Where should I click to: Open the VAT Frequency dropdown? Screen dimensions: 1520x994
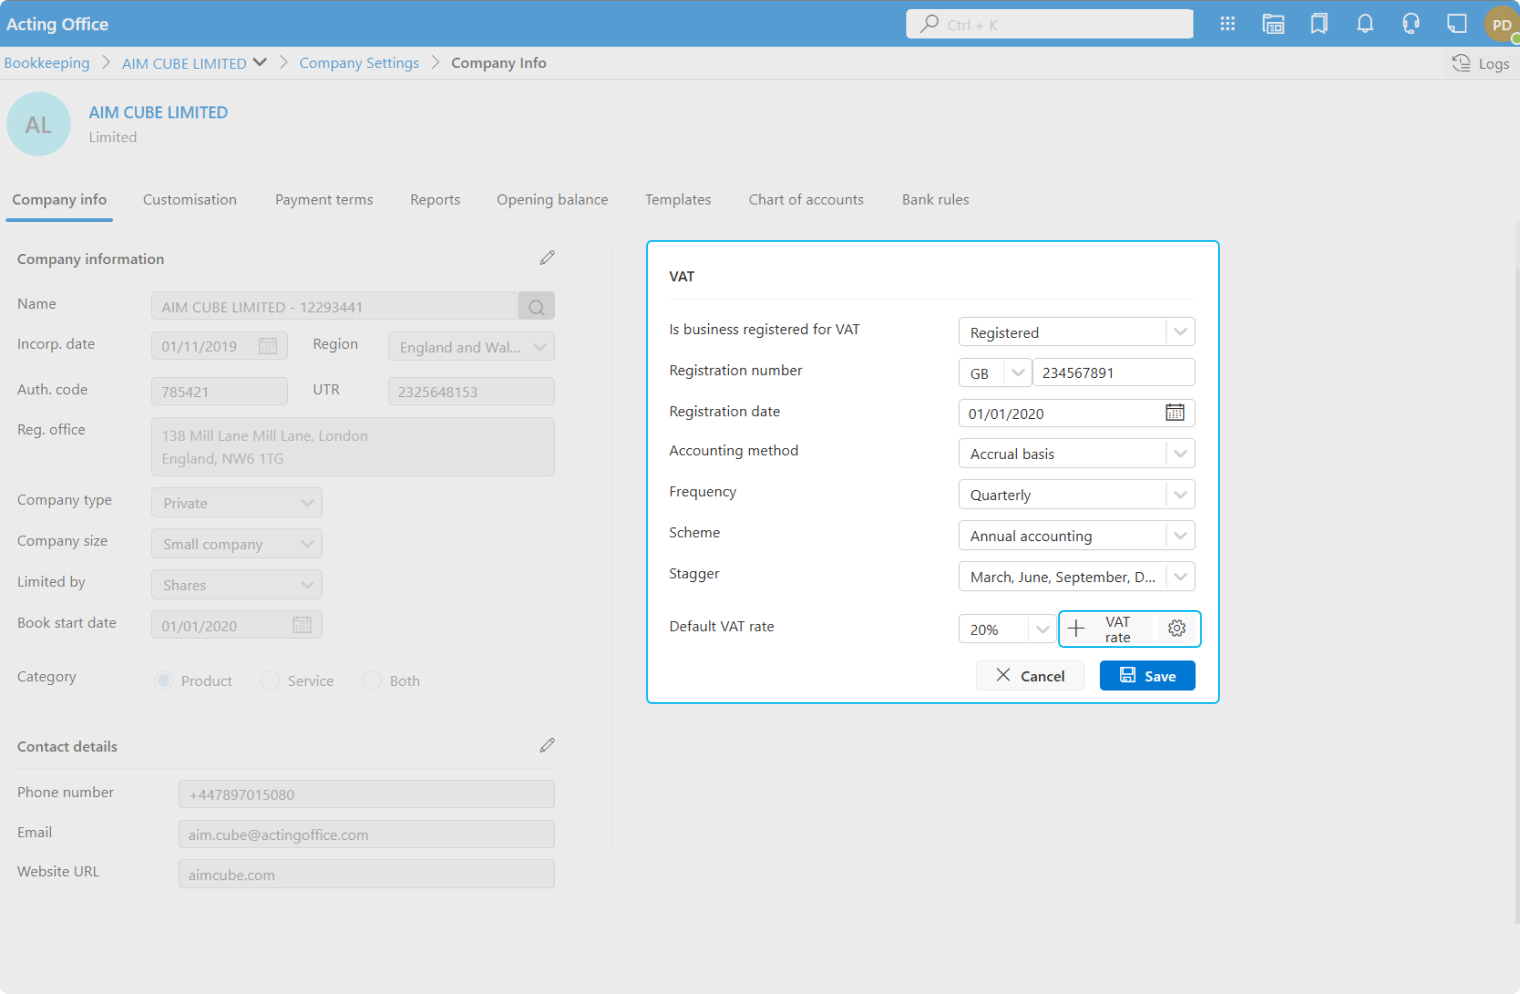click(x=1179, y=495)
